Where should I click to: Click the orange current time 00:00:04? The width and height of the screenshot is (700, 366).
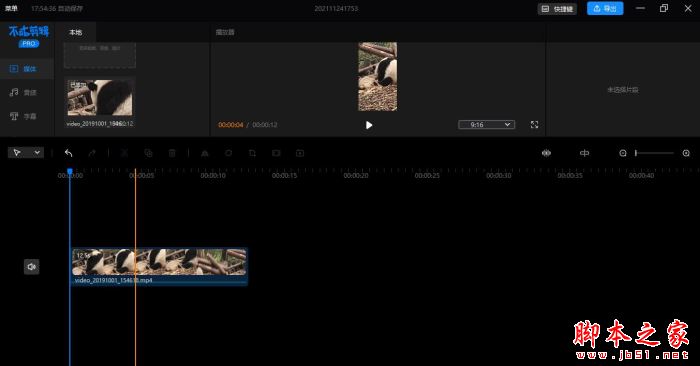230,125
